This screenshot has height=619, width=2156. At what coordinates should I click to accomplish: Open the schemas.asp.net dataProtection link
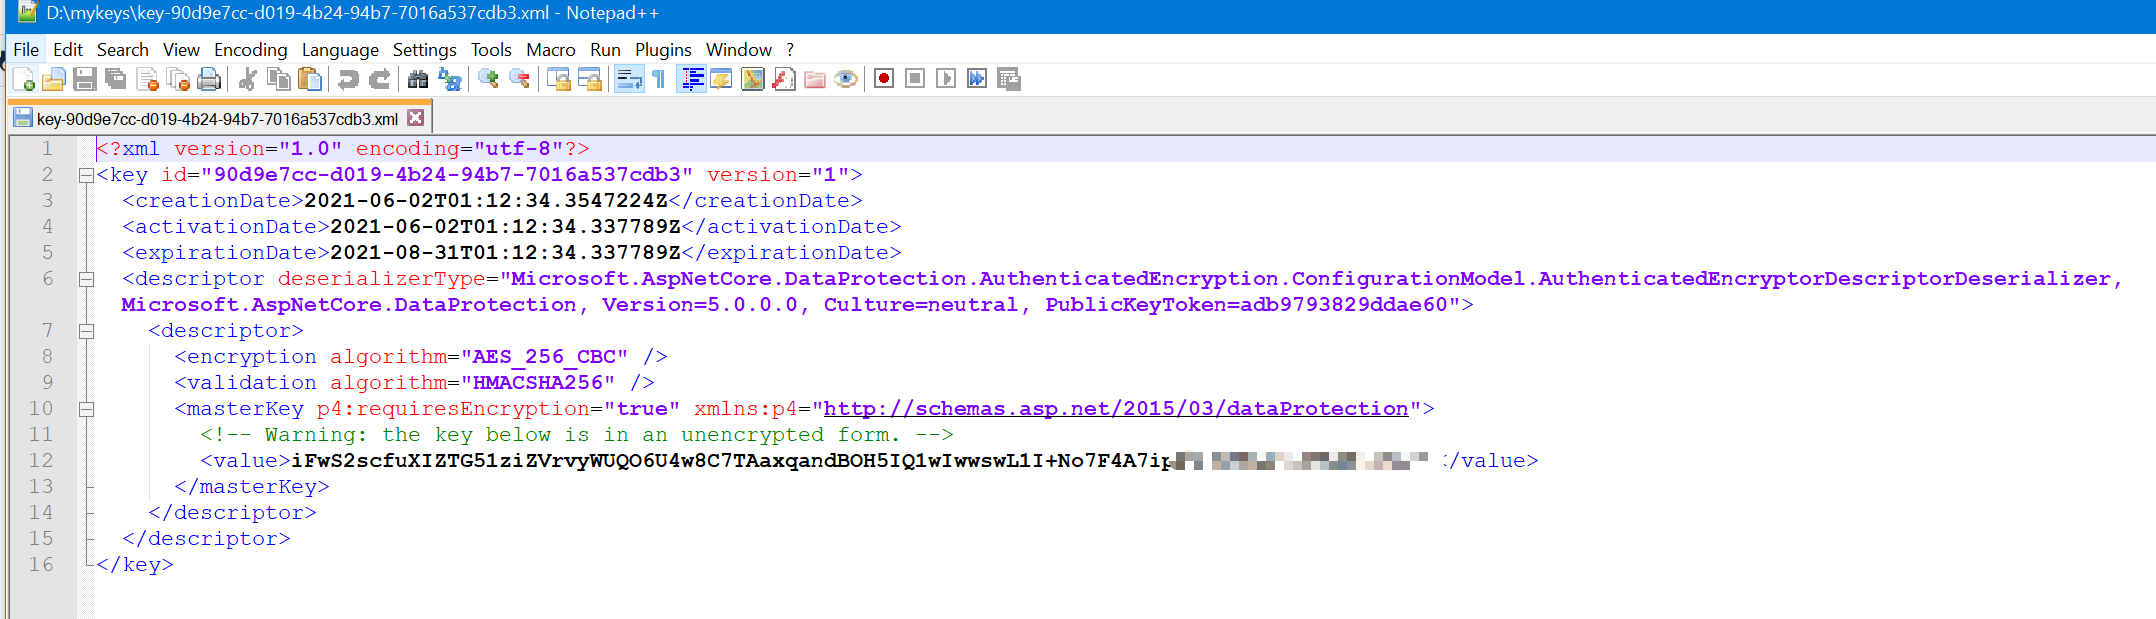pos(1115,409)
